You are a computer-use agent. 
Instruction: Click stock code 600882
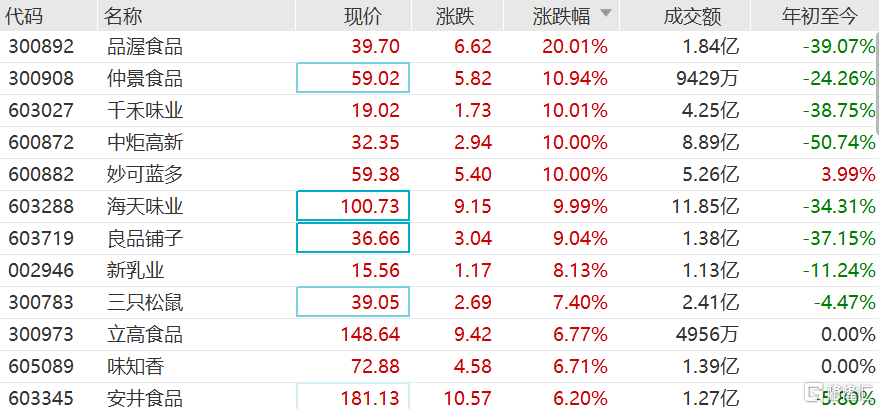41,175
